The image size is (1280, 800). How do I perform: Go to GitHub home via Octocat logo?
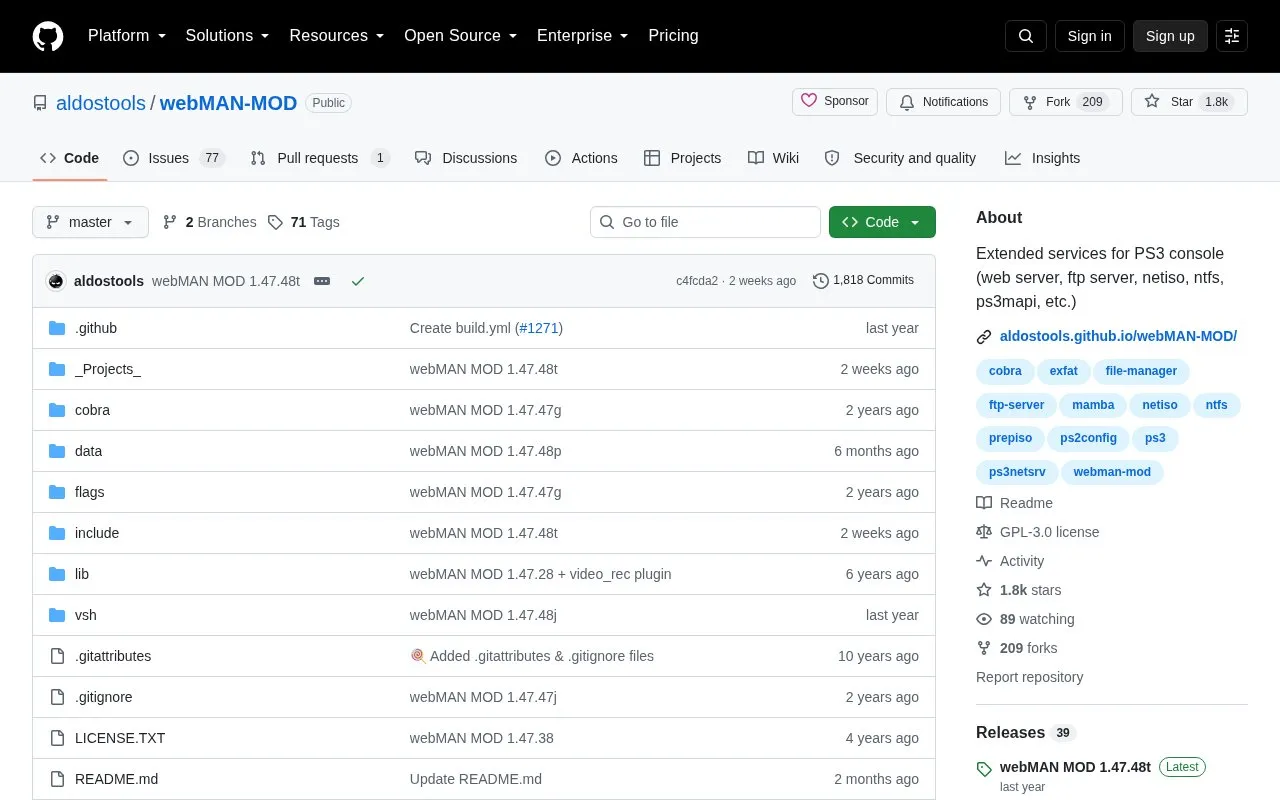coord(48,36)
